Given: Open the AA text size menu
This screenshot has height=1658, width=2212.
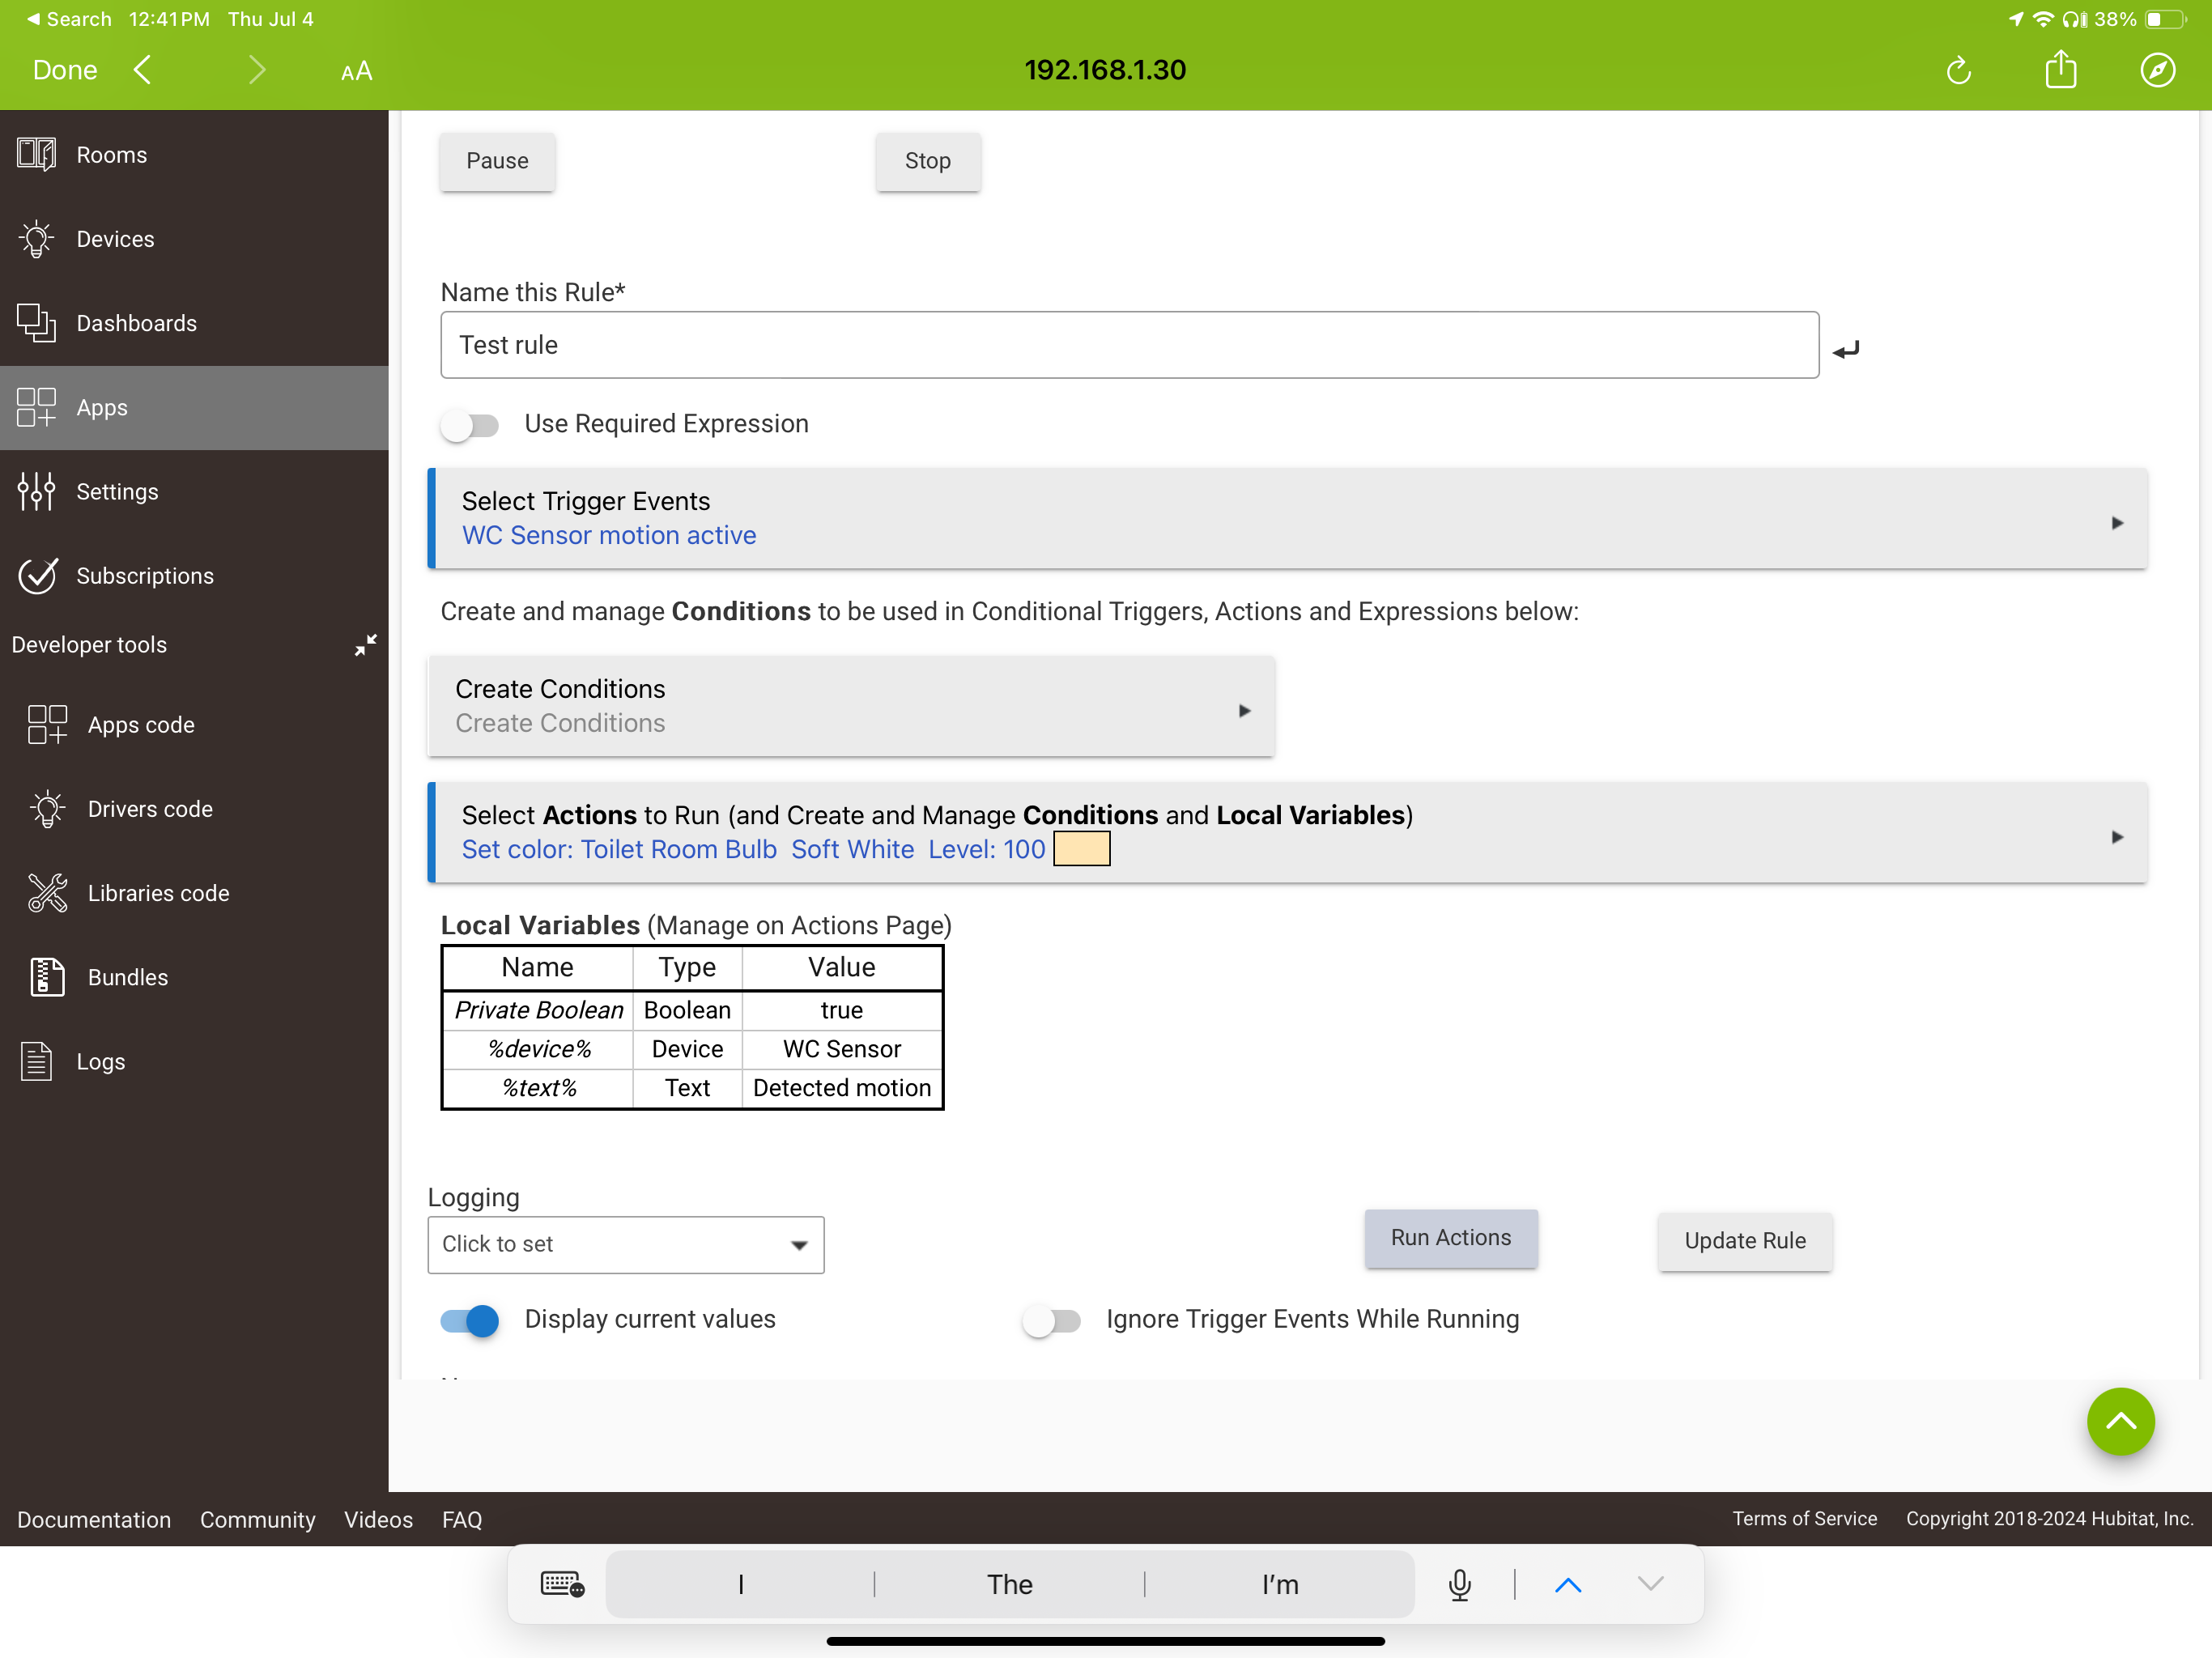Looking at the screenshot, I should click(x=356, y=71).
